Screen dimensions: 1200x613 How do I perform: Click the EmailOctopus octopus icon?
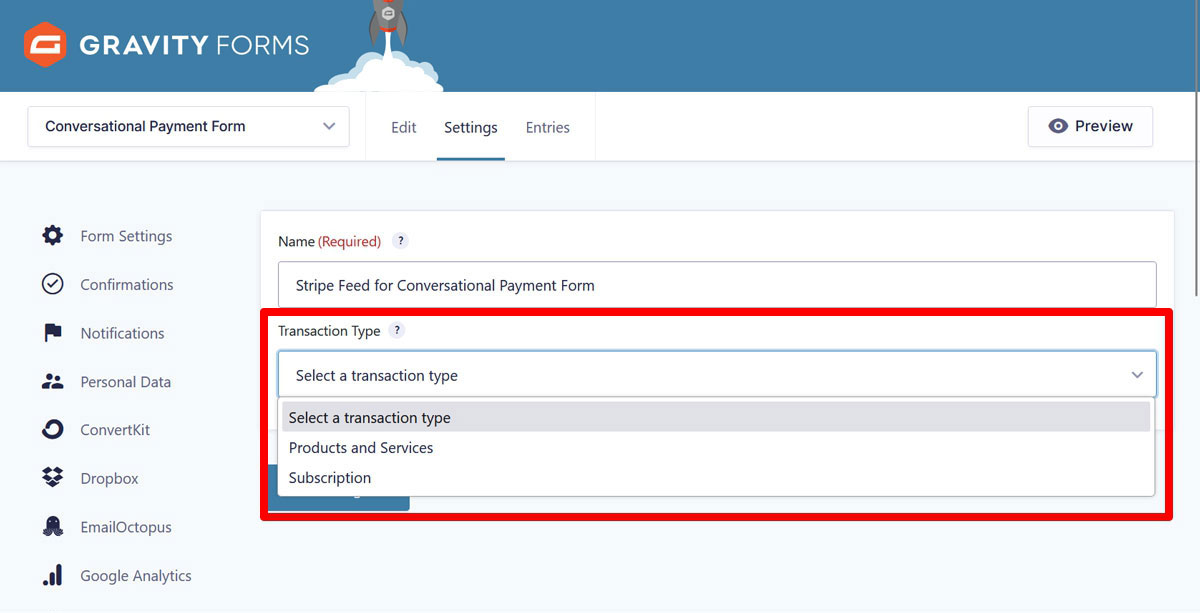(52, 527)
